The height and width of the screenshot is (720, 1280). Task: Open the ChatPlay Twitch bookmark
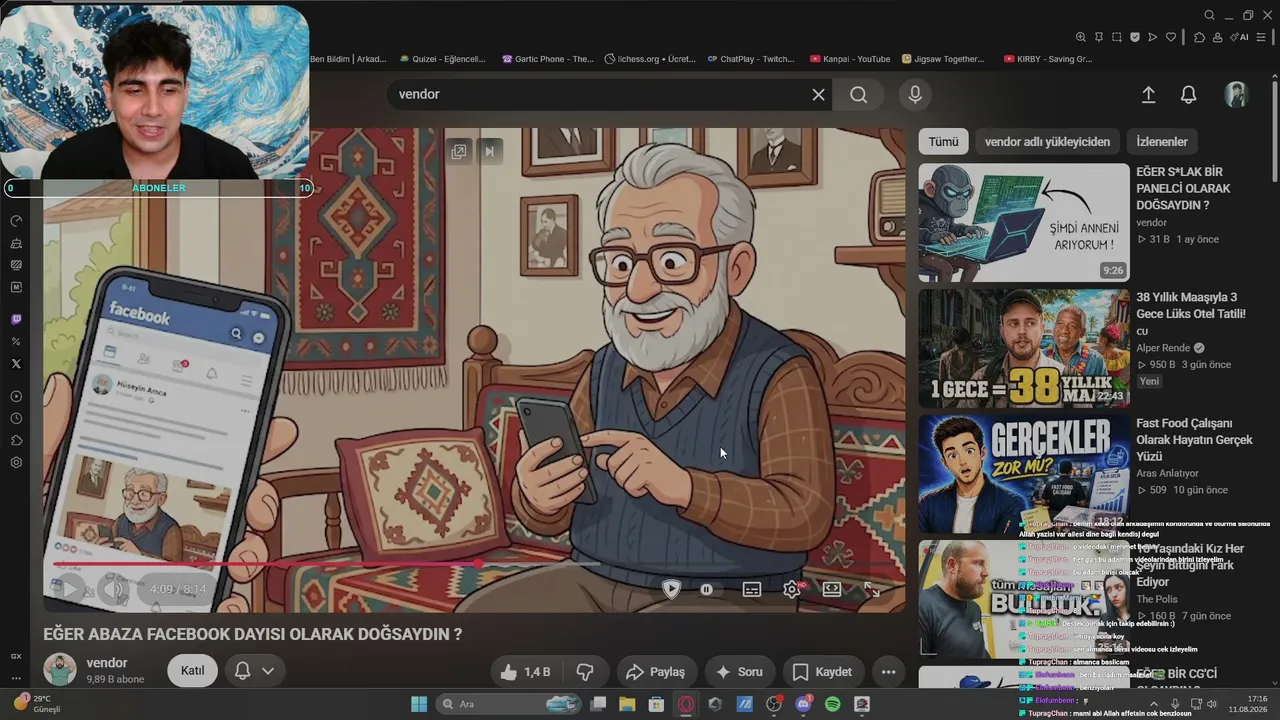tap(751, 59)
